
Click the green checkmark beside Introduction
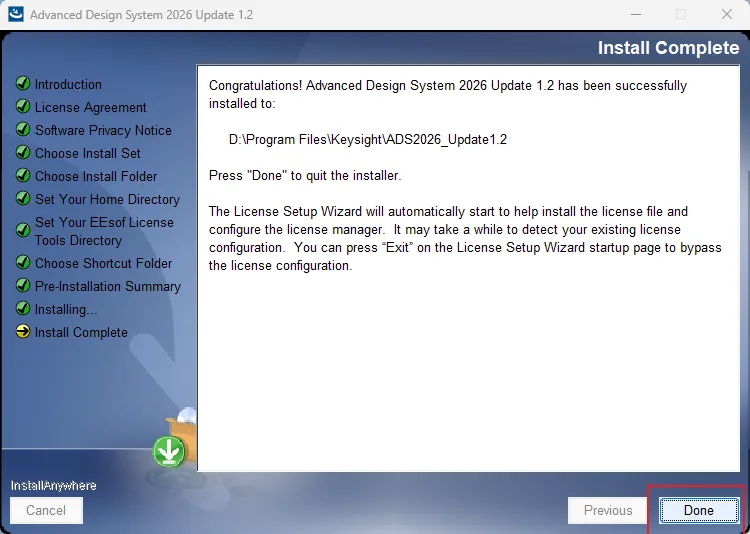point(22,83)
